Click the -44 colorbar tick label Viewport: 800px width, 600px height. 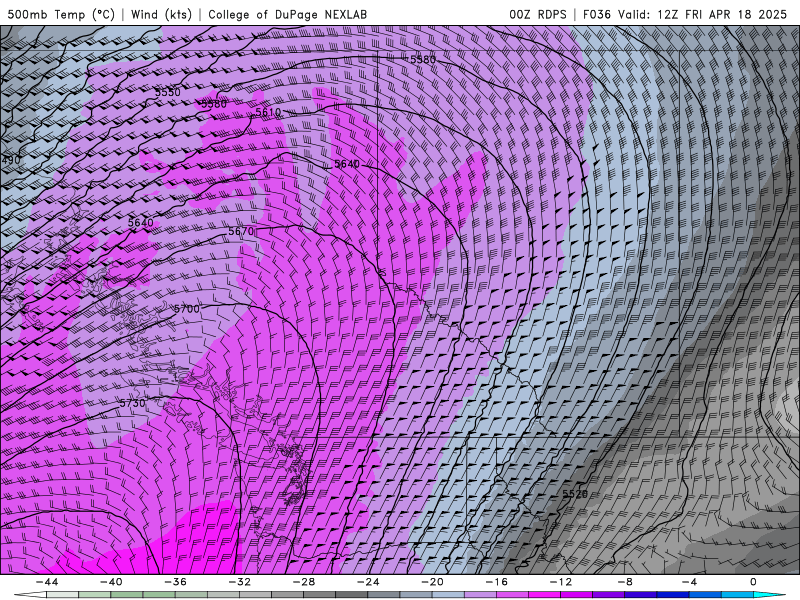click(x=47, y=582)
